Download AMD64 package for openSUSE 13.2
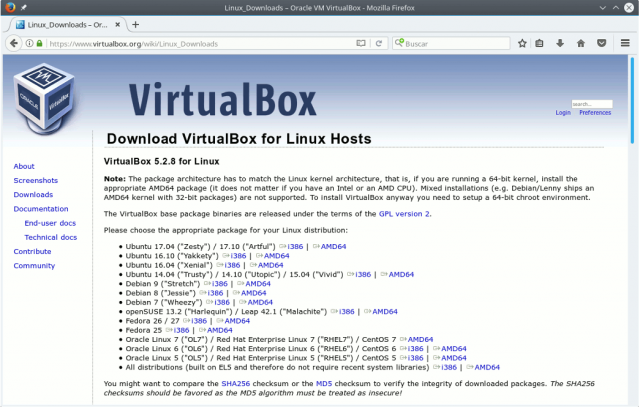The height and width of the screenshot is (408, 640). click(x=384, y=312)
